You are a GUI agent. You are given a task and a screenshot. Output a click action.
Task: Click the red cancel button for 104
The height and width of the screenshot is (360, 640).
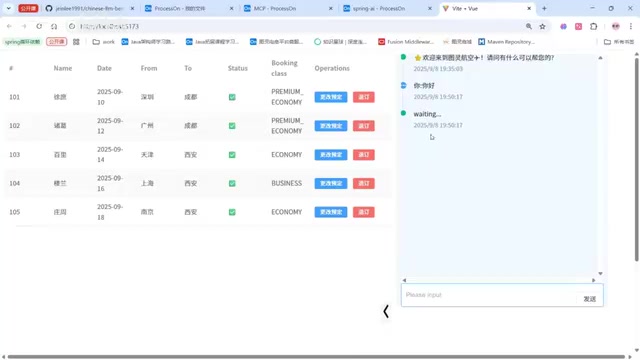pyautogui.click(x=363, y=183)
